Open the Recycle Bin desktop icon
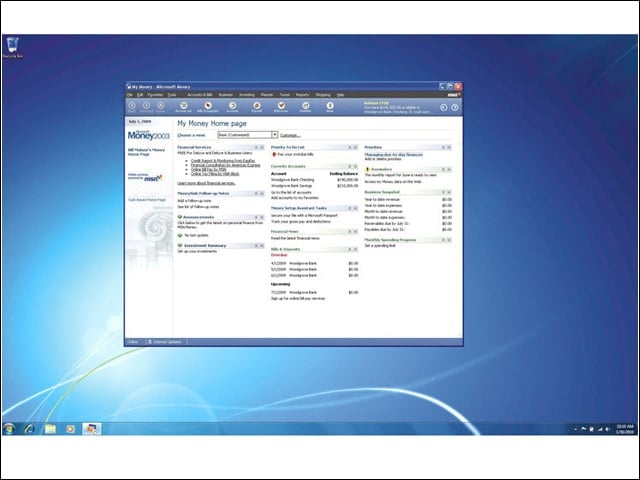640x480 pixels. tap(13, 48)
